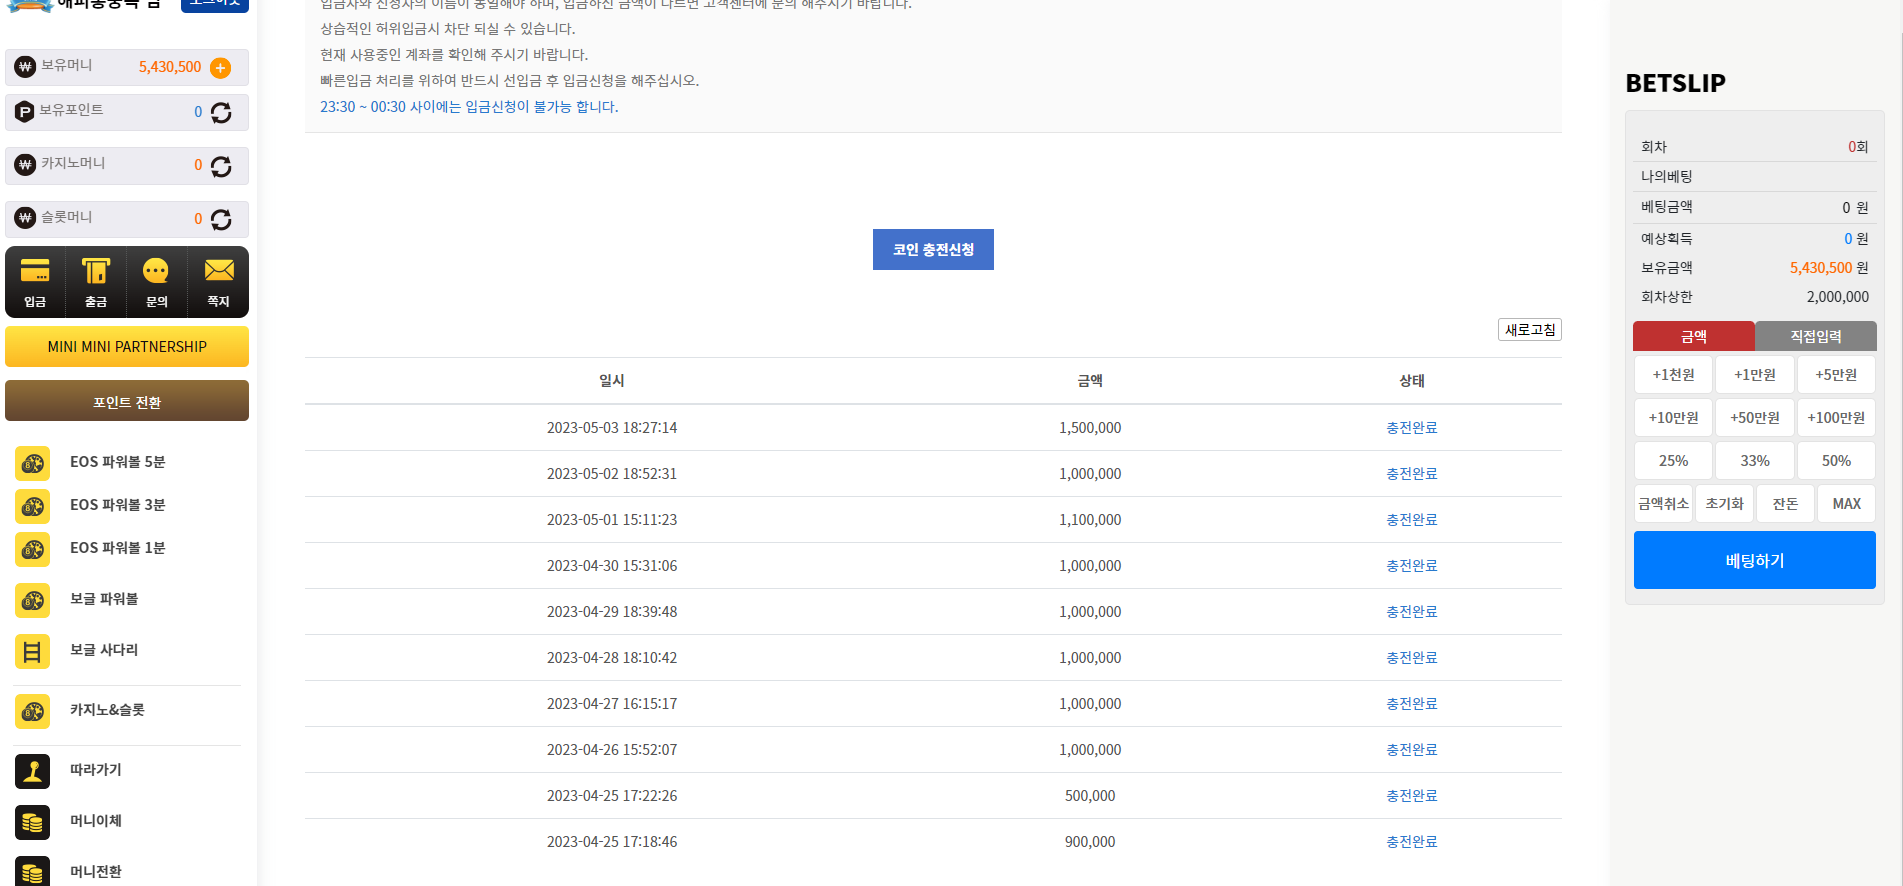The image size is (1903, 886).
Task: Open the 머니이체 menu item
Action: (96, 821)
